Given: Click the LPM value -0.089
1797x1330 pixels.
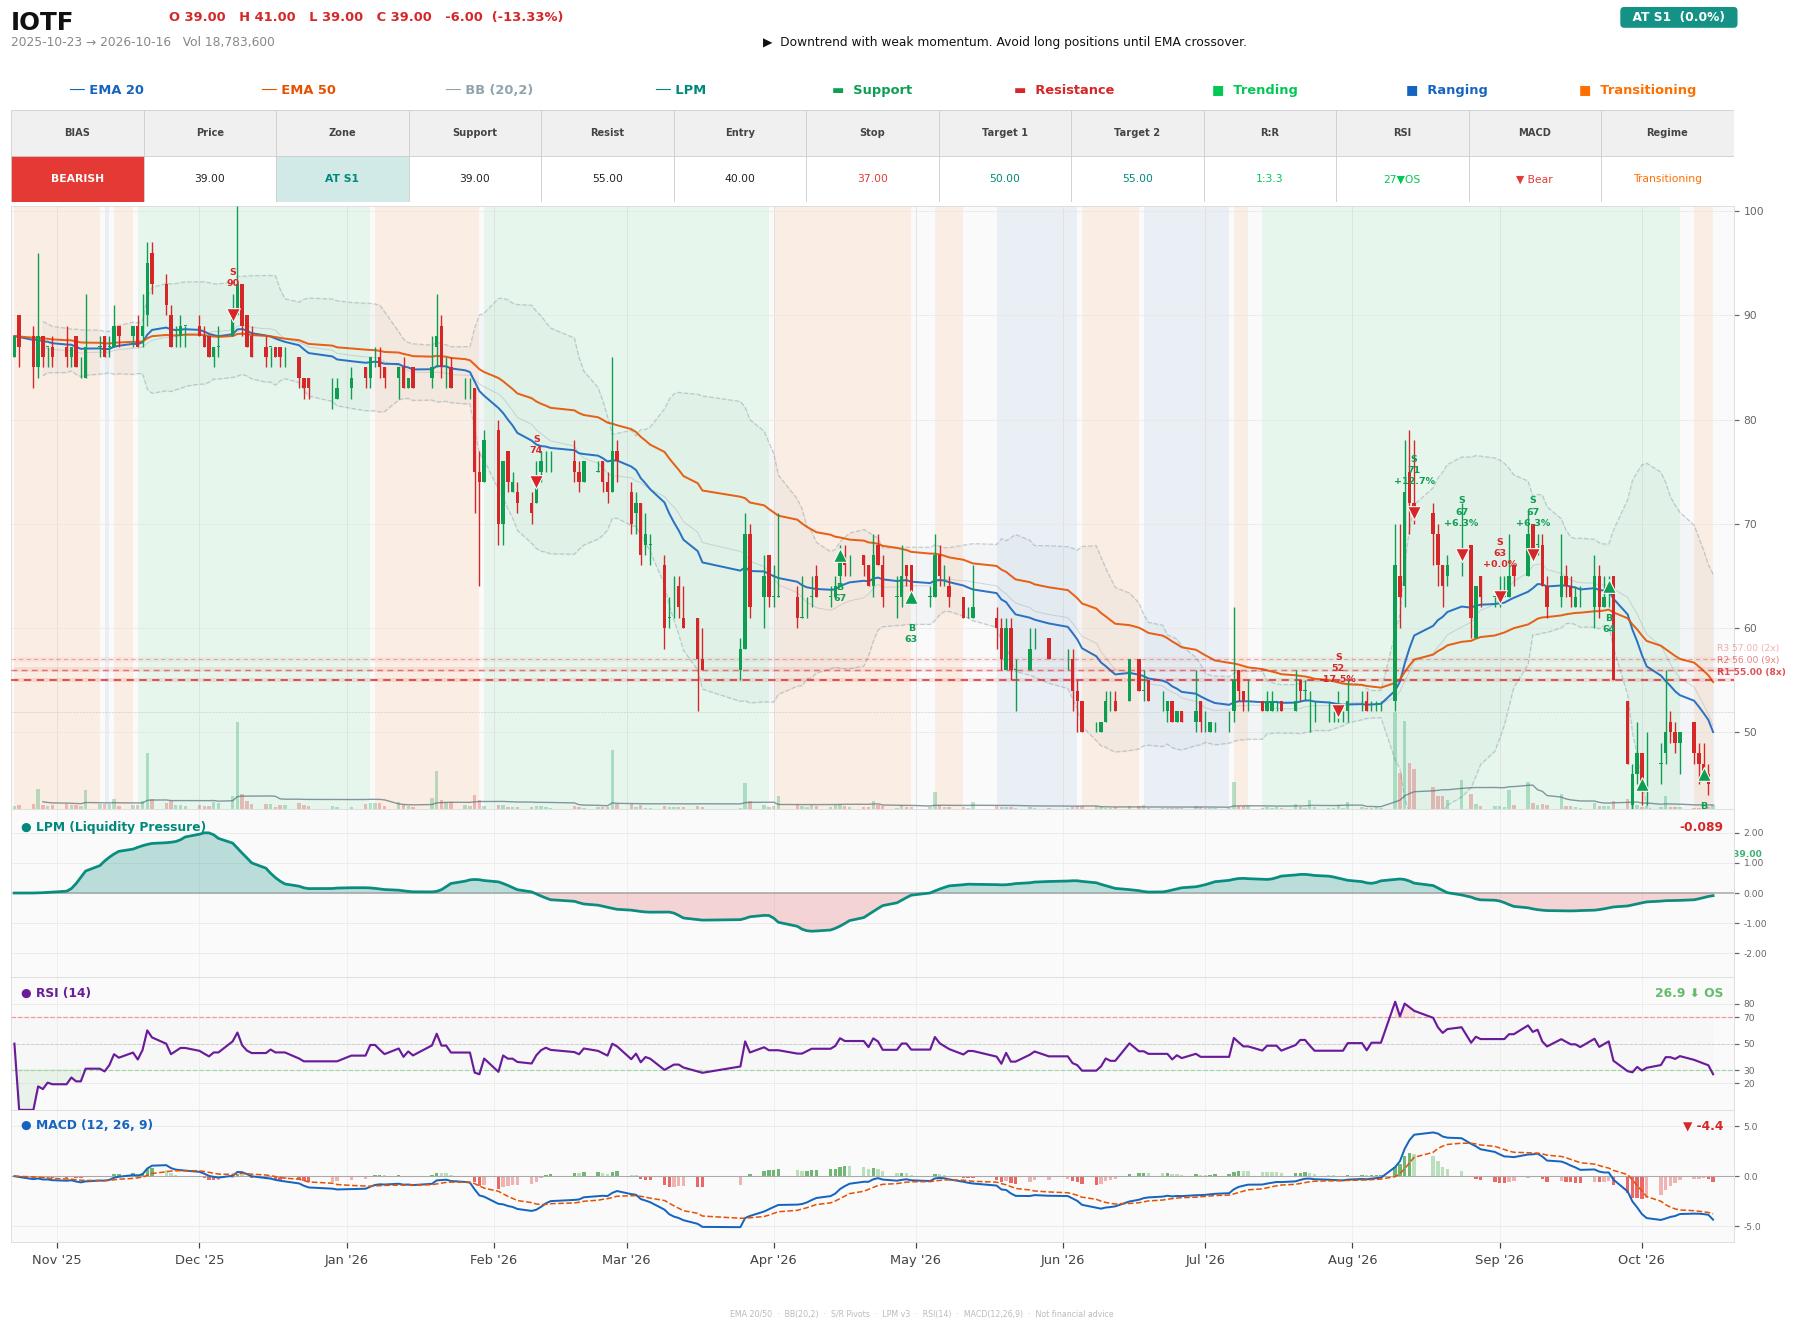Looking at the screenshot, I should pos(1701,827).
